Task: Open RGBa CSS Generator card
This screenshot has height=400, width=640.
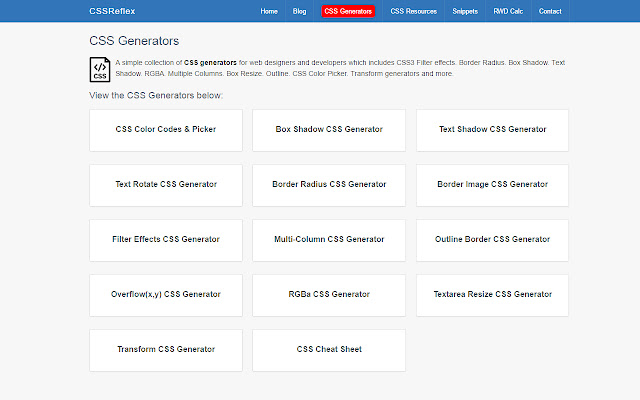Action: tap(329, 296)
